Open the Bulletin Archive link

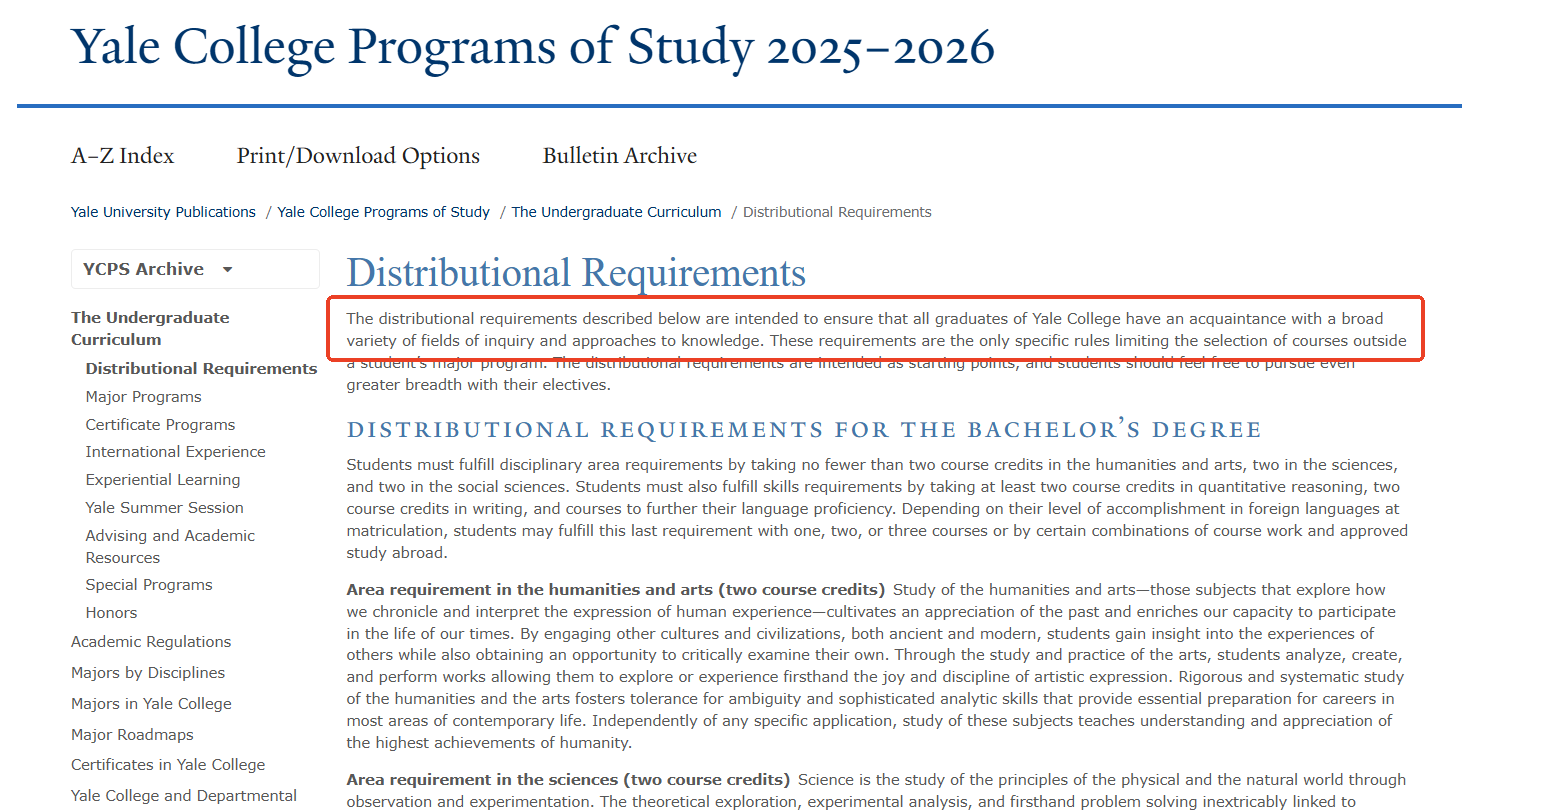pyautogui.click(x=619, y=156)
